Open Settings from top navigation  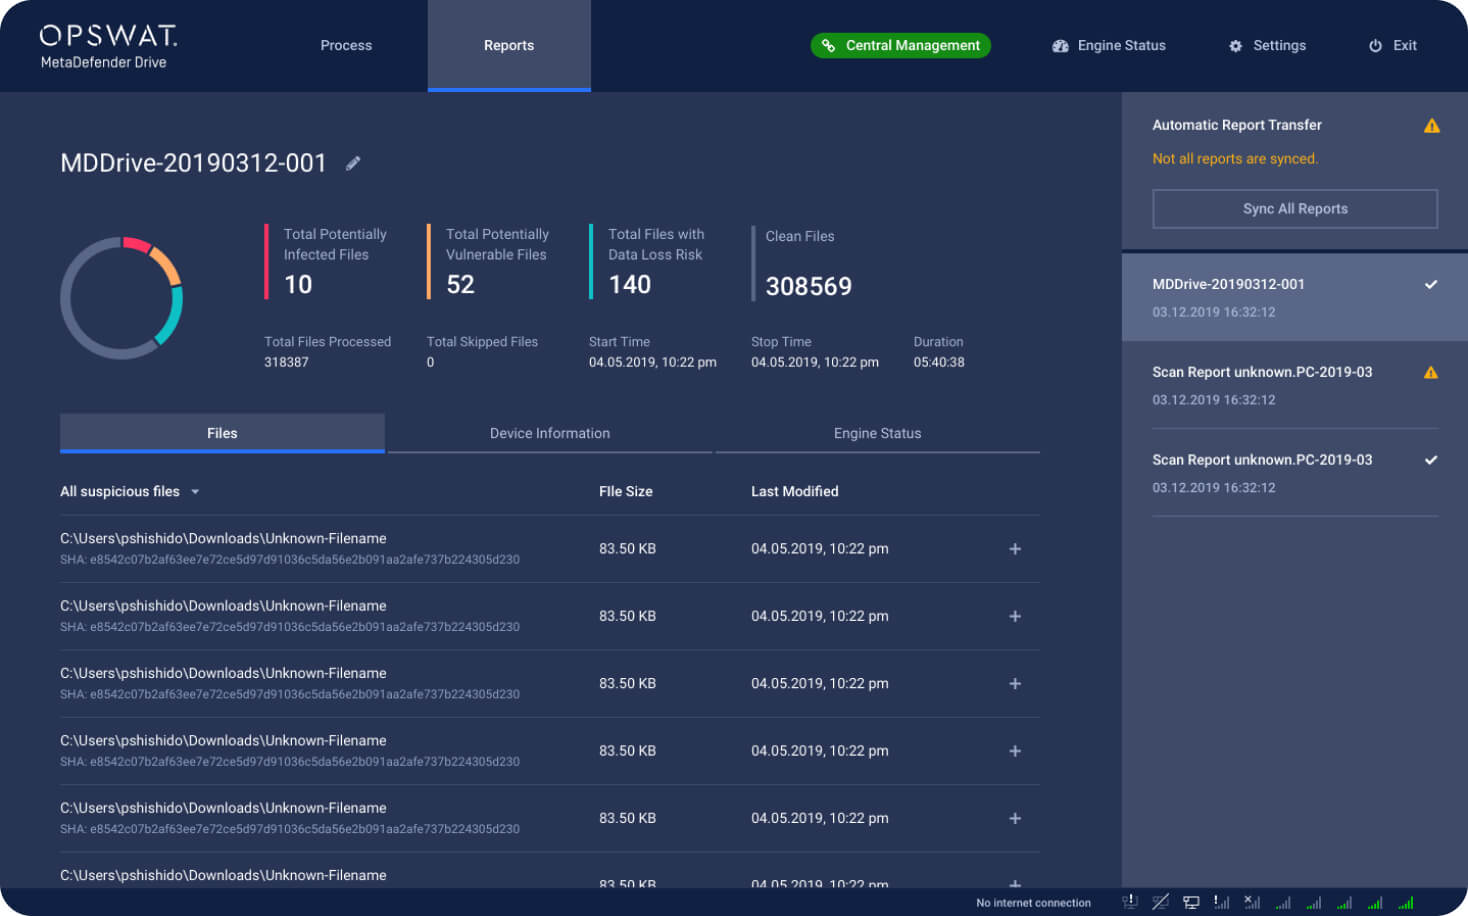pyautogui.click(x=1267, y=45)
